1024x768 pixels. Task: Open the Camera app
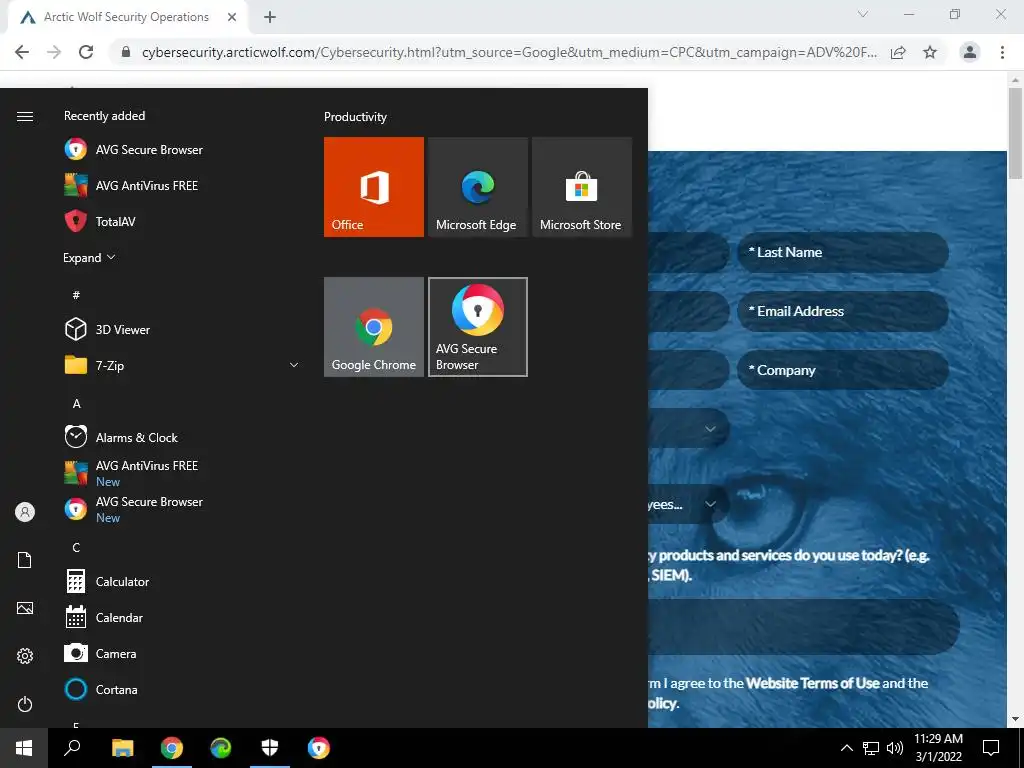click(x=101, y=653)
